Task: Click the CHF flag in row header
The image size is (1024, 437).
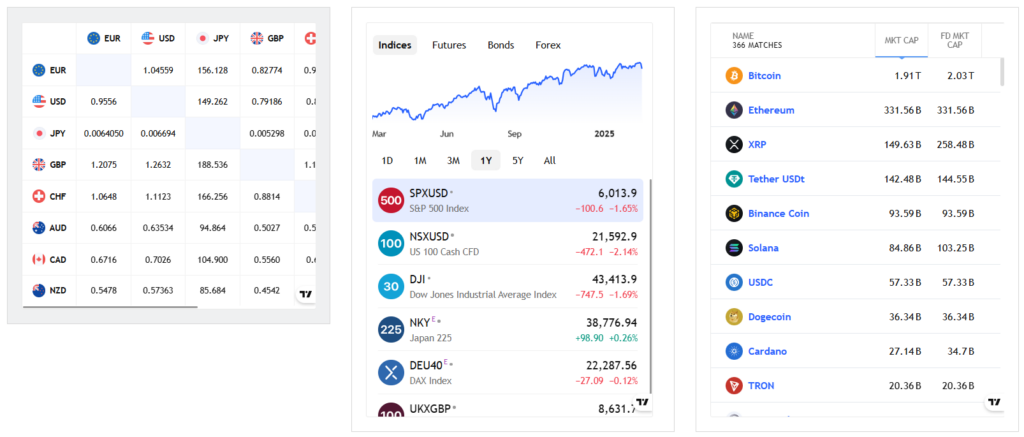Action: (40, 195)
